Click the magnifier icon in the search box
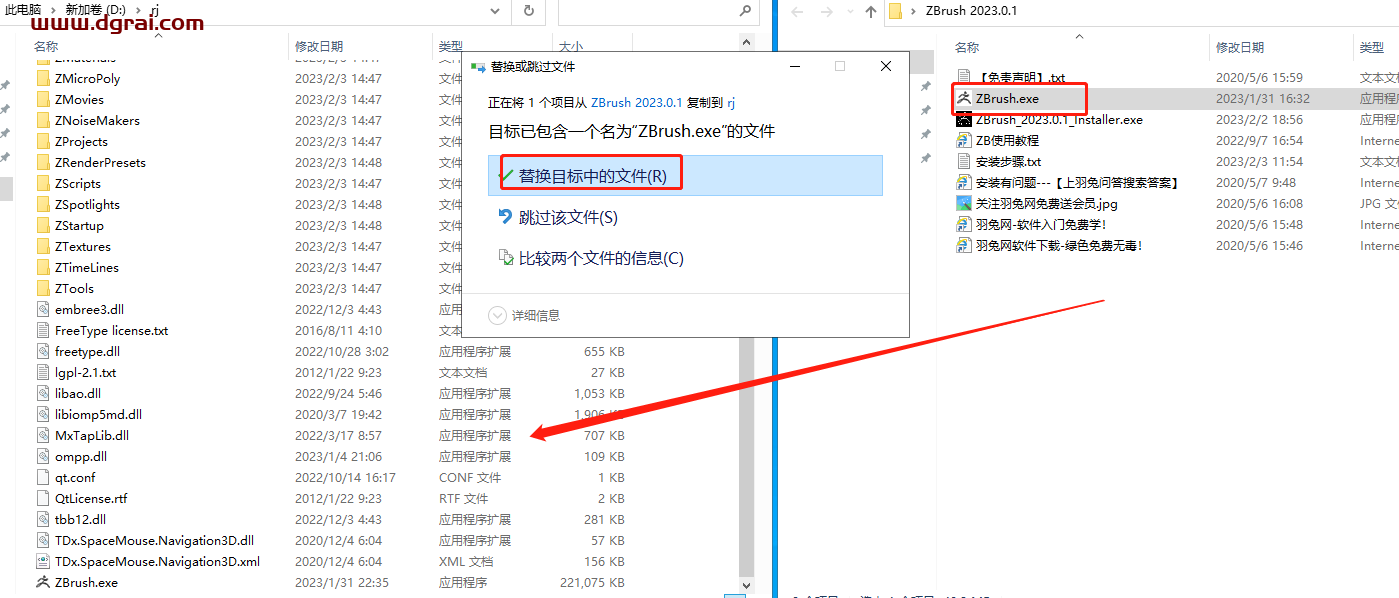1399x598 pixels. click(x=745, y=11)
